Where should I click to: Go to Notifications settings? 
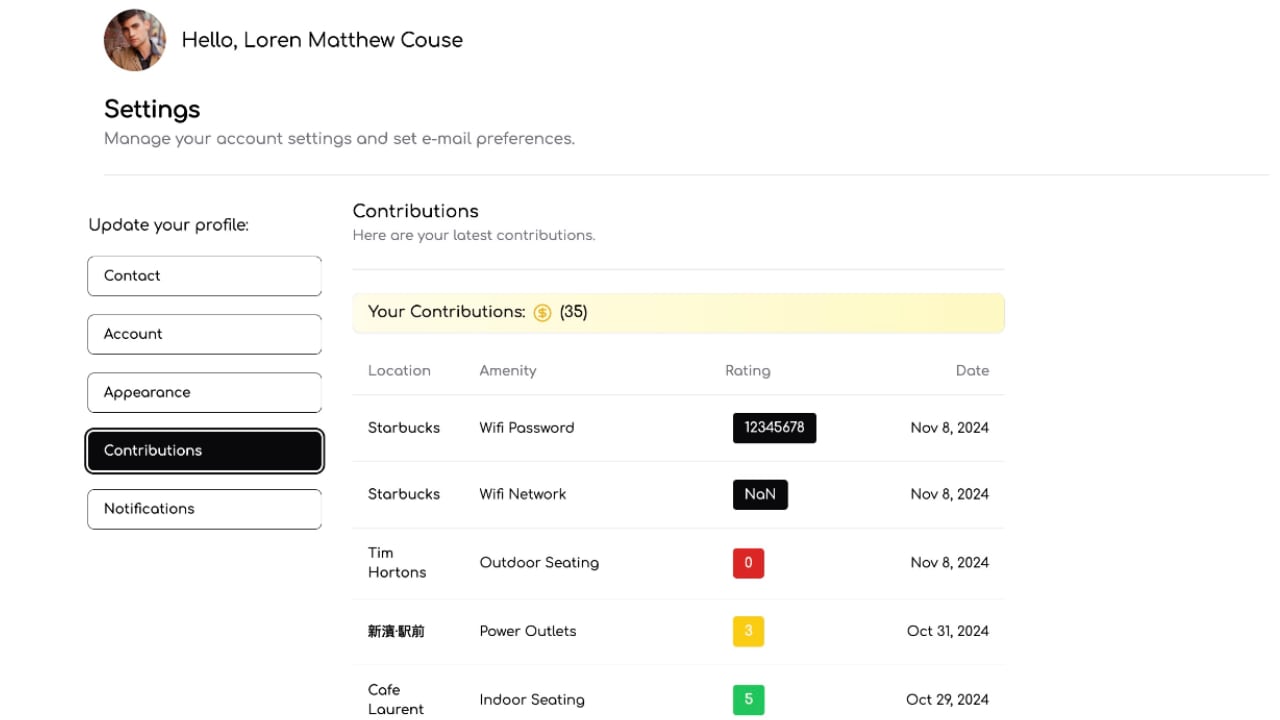[204, 509]
